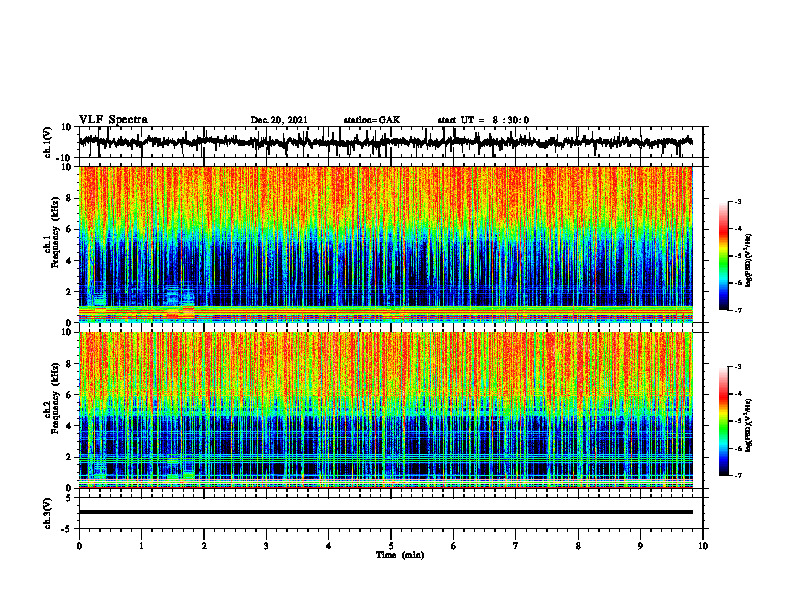Screen dimensions: 792x612
Task: Click the ch.2 frequency axis "2" tick label
Action: (x=69, y=457)
